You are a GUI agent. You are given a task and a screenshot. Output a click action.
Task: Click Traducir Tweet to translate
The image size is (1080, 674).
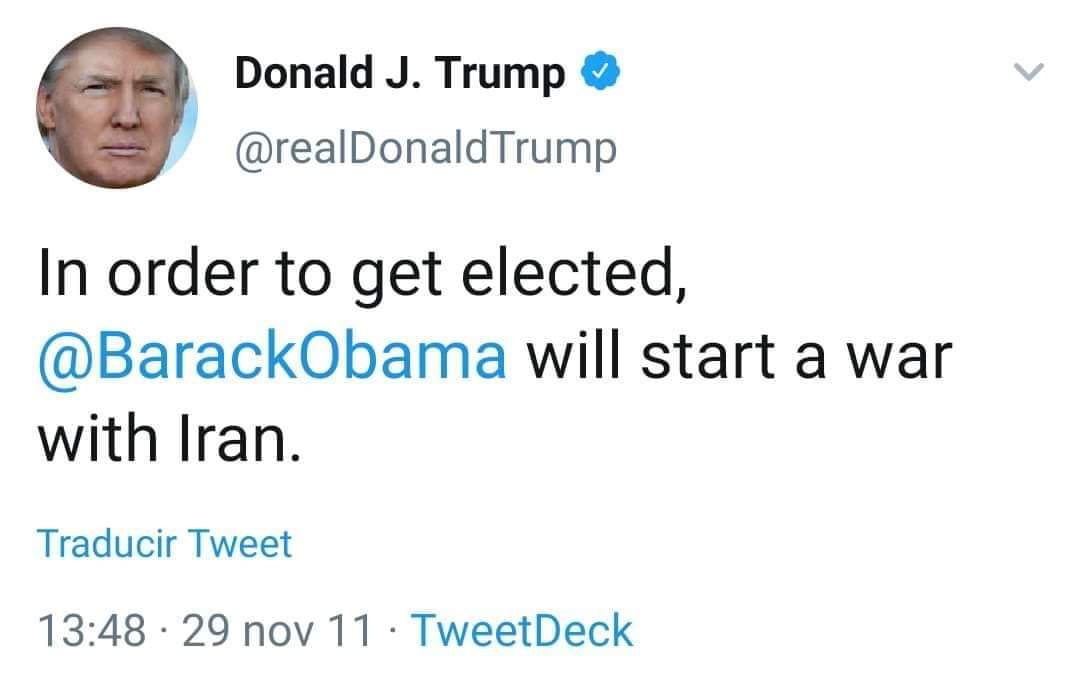(165, 544)
